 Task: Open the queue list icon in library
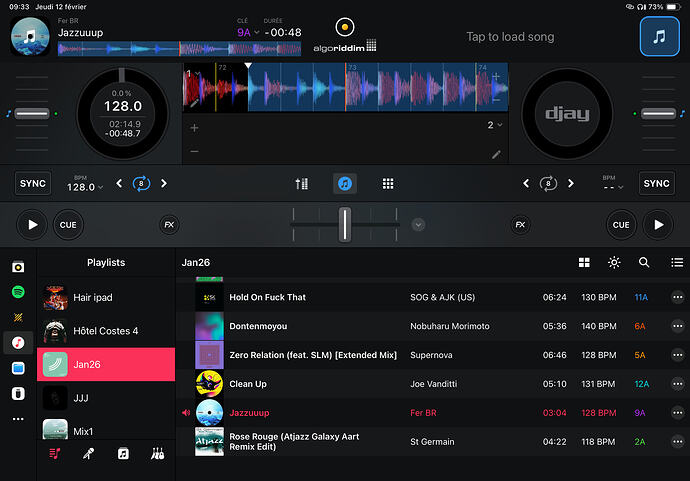click(x=674, y=262)
